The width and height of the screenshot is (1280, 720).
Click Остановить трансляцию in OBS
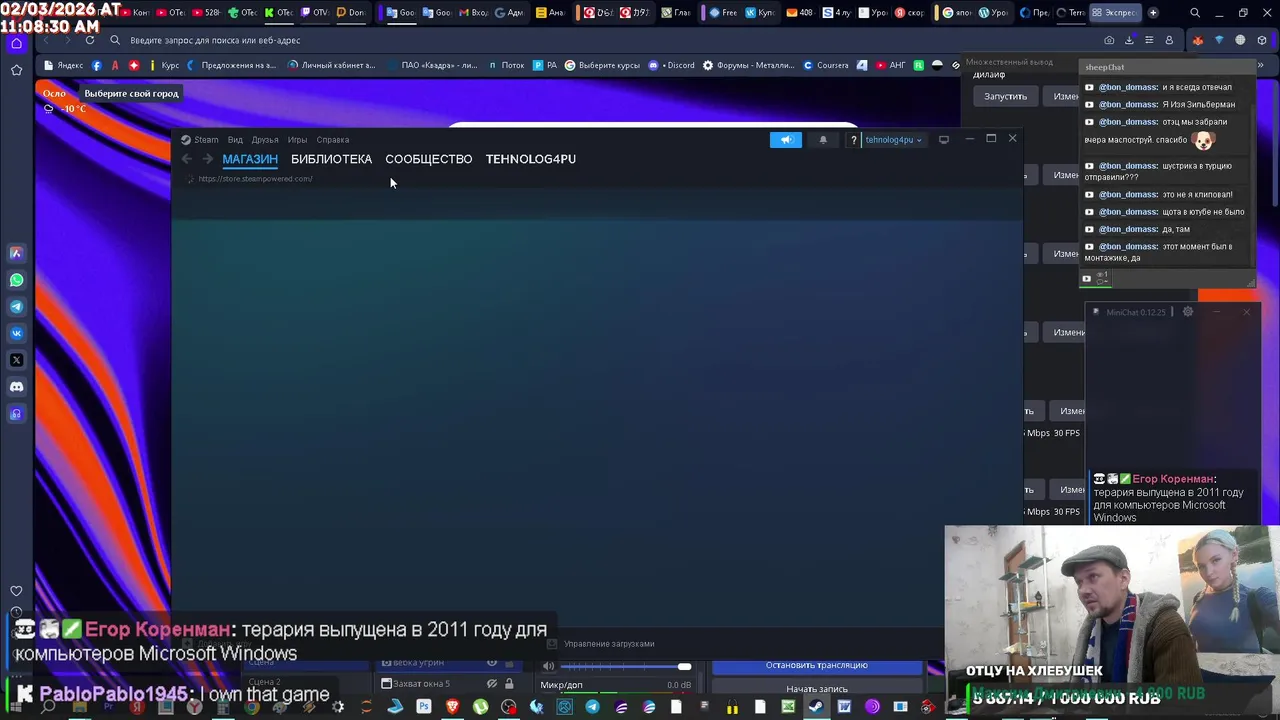coord(816,665)
